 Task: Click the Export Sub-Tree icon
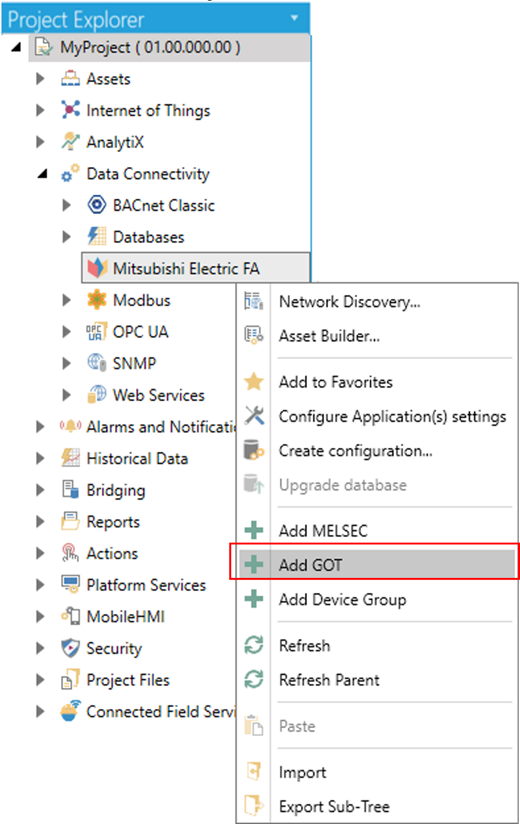(x=254, y=806)
